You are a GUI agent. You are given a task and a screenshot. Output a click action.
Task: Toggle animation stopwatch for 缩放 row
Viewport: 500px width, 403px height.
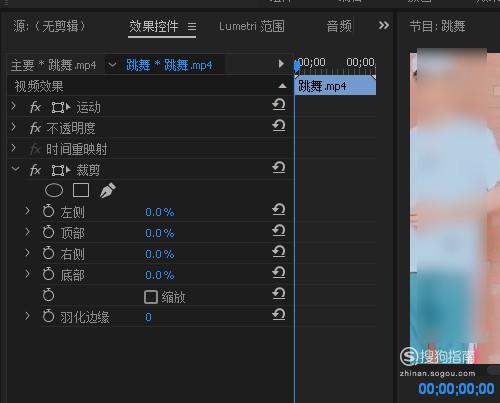(x=48, y=295)
